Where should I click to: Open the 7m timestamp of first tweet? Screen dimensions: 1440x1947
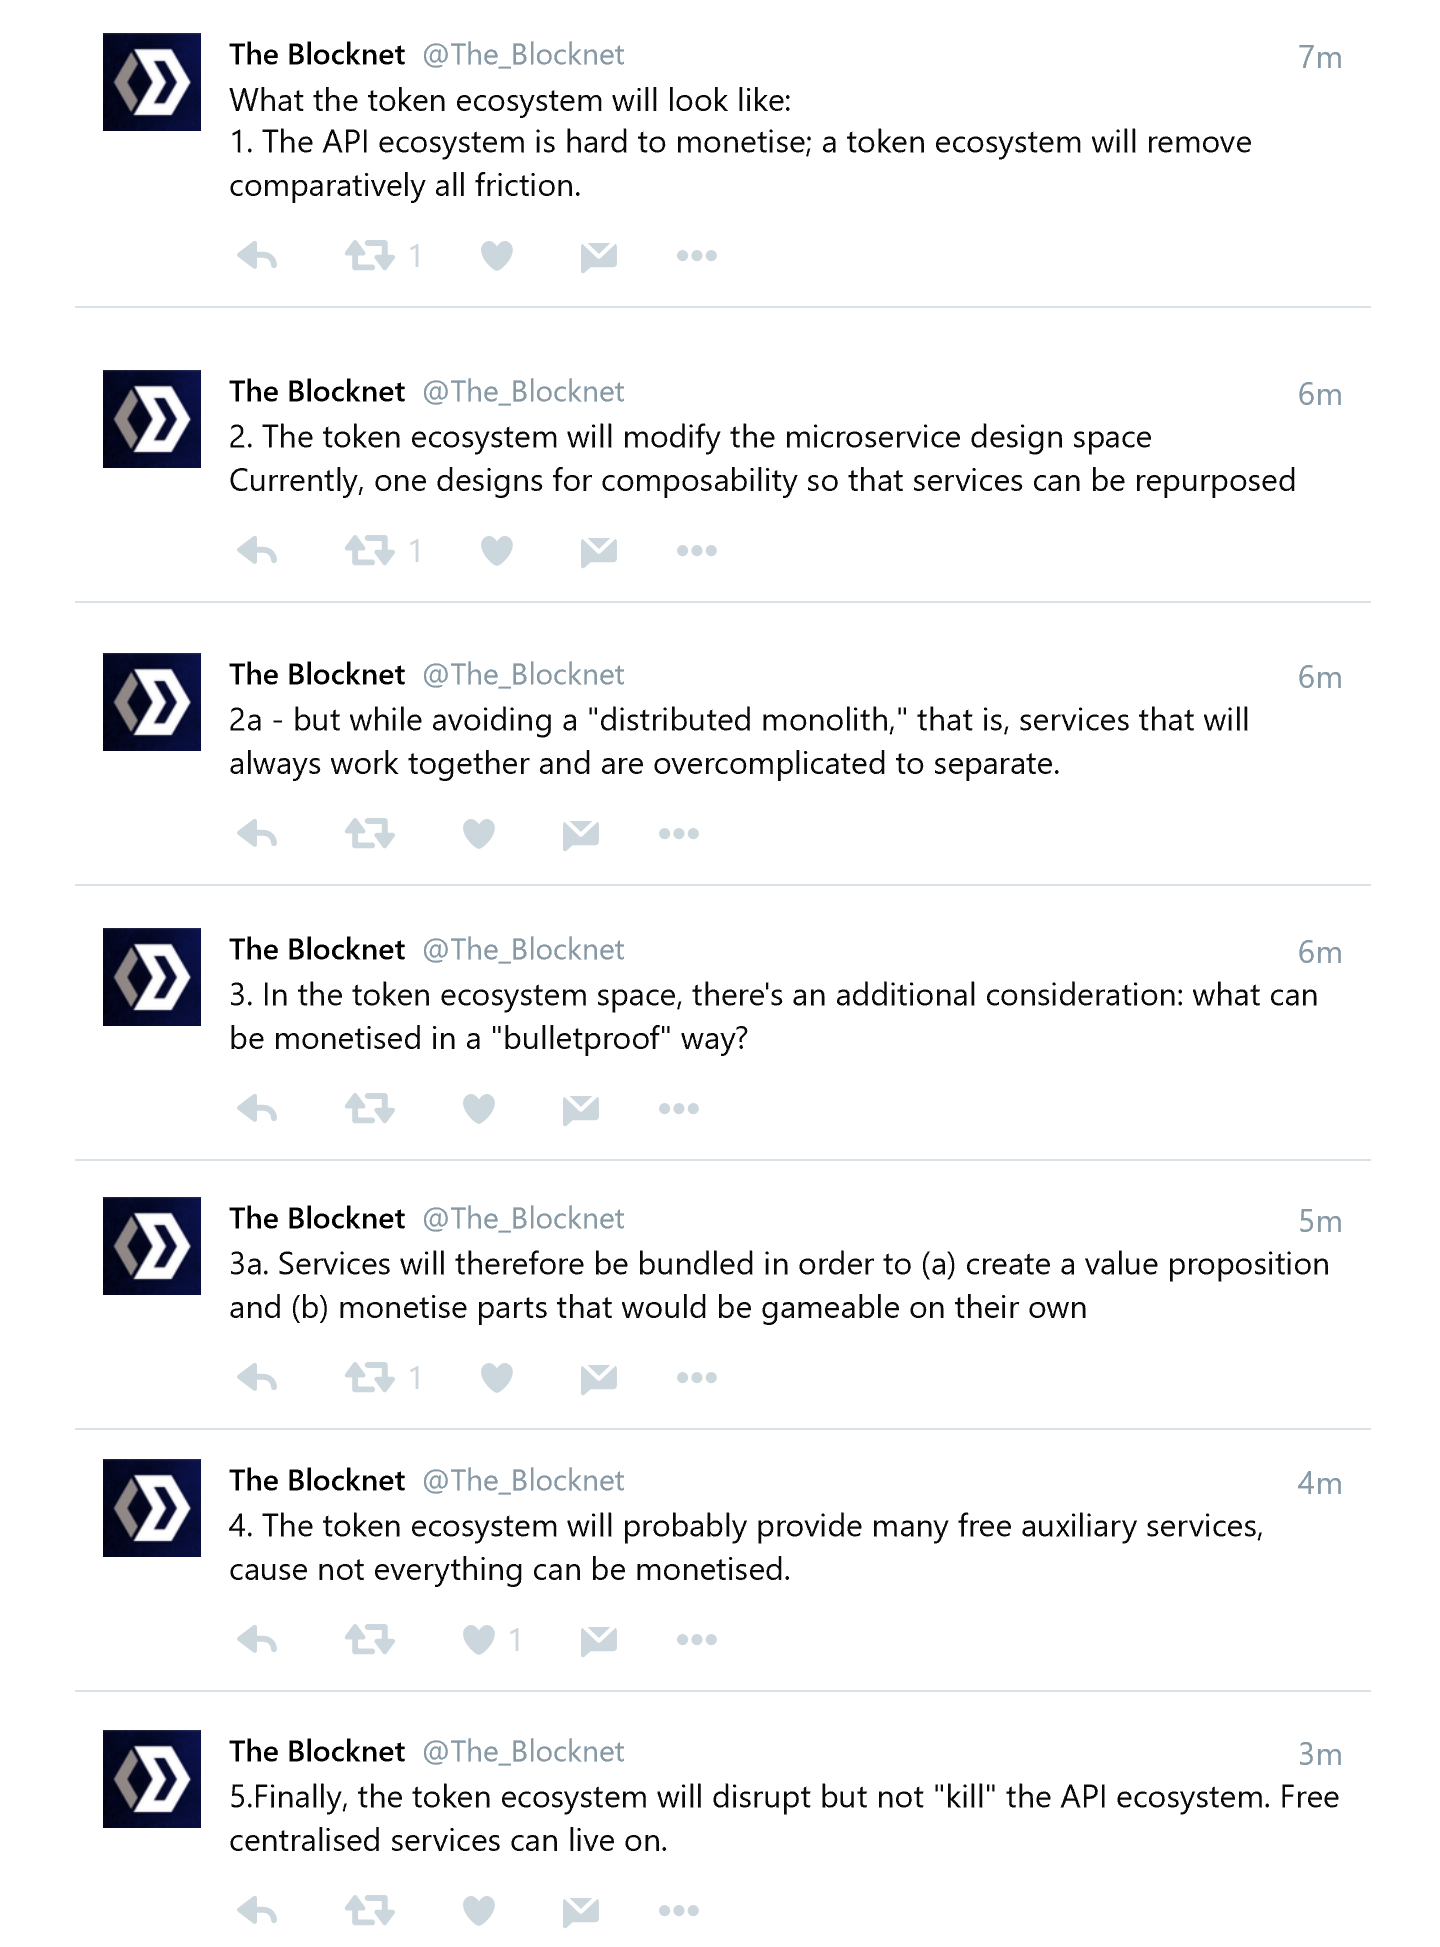pos(1320,58)
